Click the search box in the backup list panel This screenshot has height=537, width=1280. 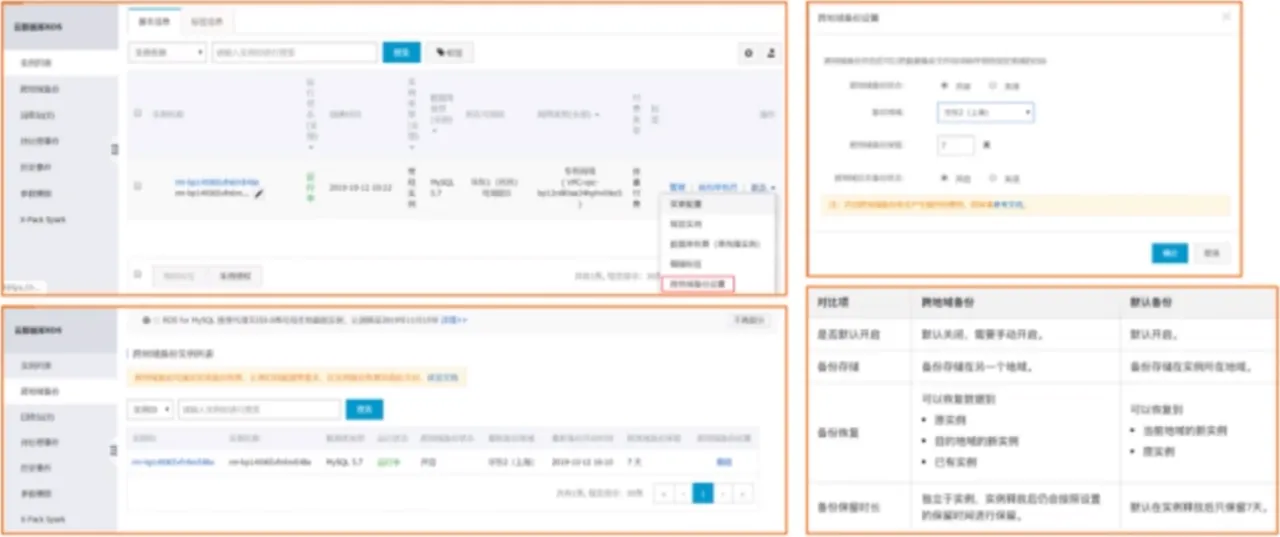(x=259, y=409)
